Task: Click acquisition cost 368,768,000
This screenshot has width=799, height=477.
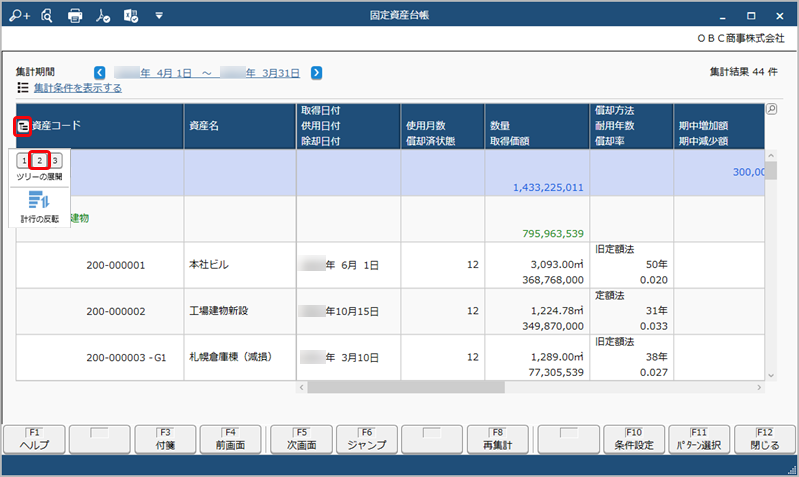Action: (x=553, y=280)
